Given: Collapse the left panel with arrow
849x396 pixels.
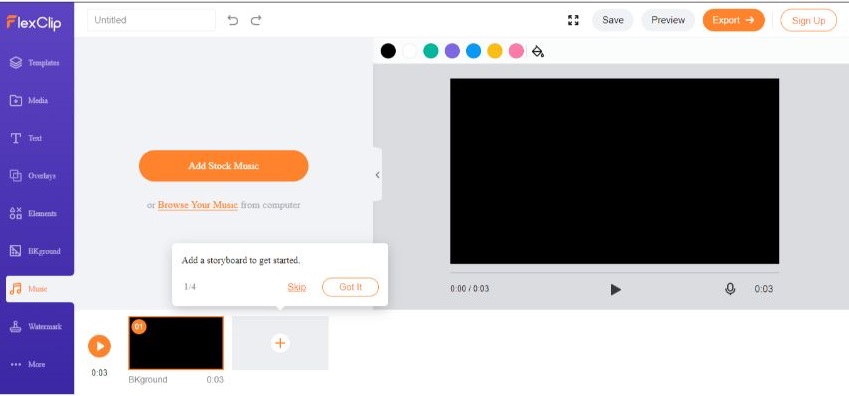Looking at the screenshot, I should 377,174.
